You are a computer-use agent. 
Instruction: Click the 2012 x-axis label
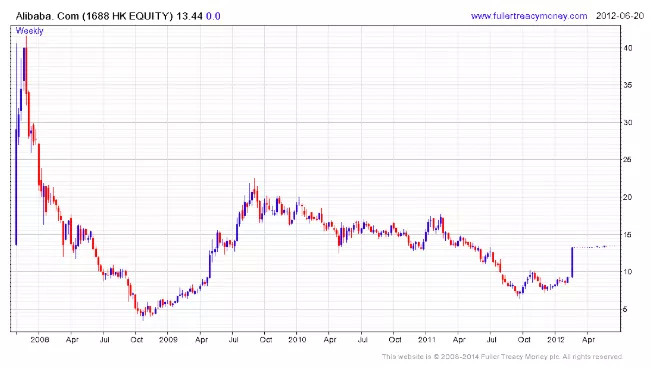(556, 339)
